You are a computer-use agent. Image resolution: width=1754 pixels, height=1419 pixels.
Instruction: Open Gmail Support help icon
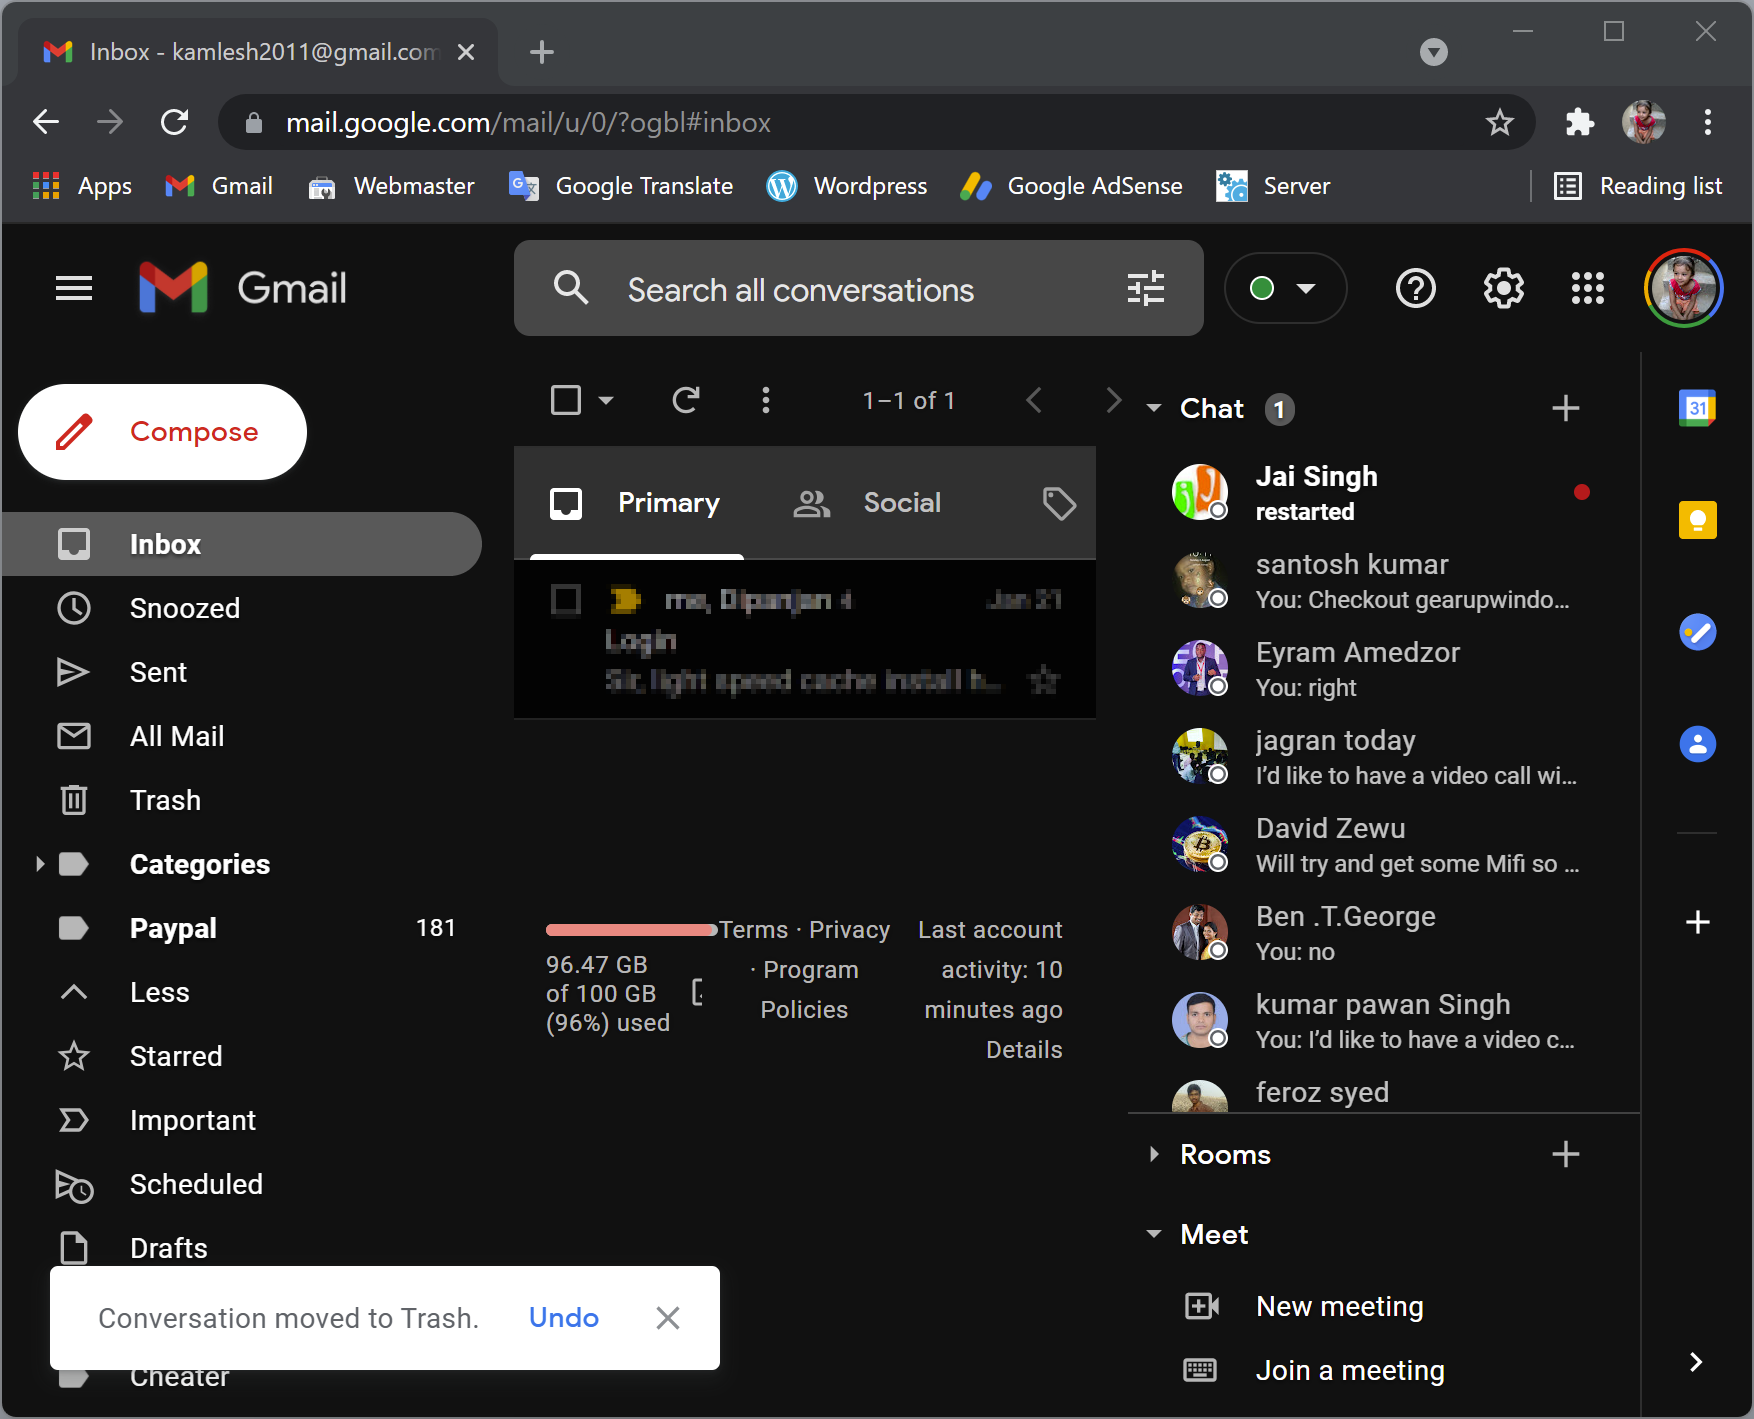(x=1415, y=289)
